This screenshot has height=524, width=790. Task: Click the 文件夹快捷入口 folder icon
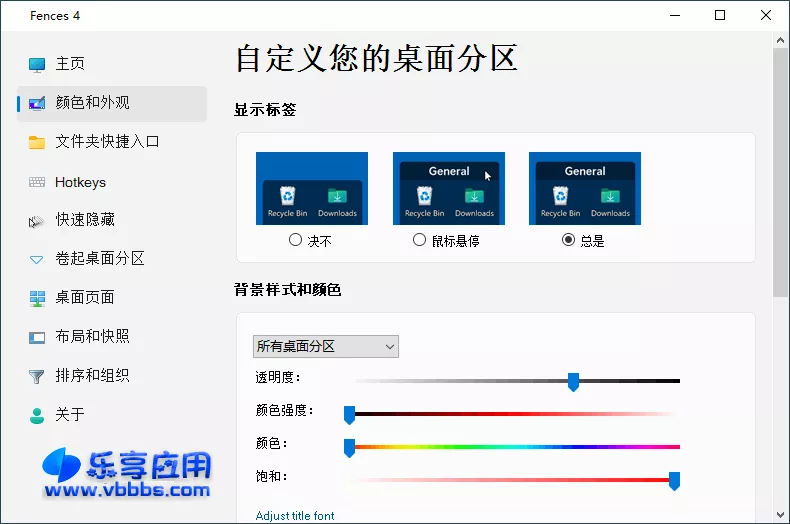37,143
